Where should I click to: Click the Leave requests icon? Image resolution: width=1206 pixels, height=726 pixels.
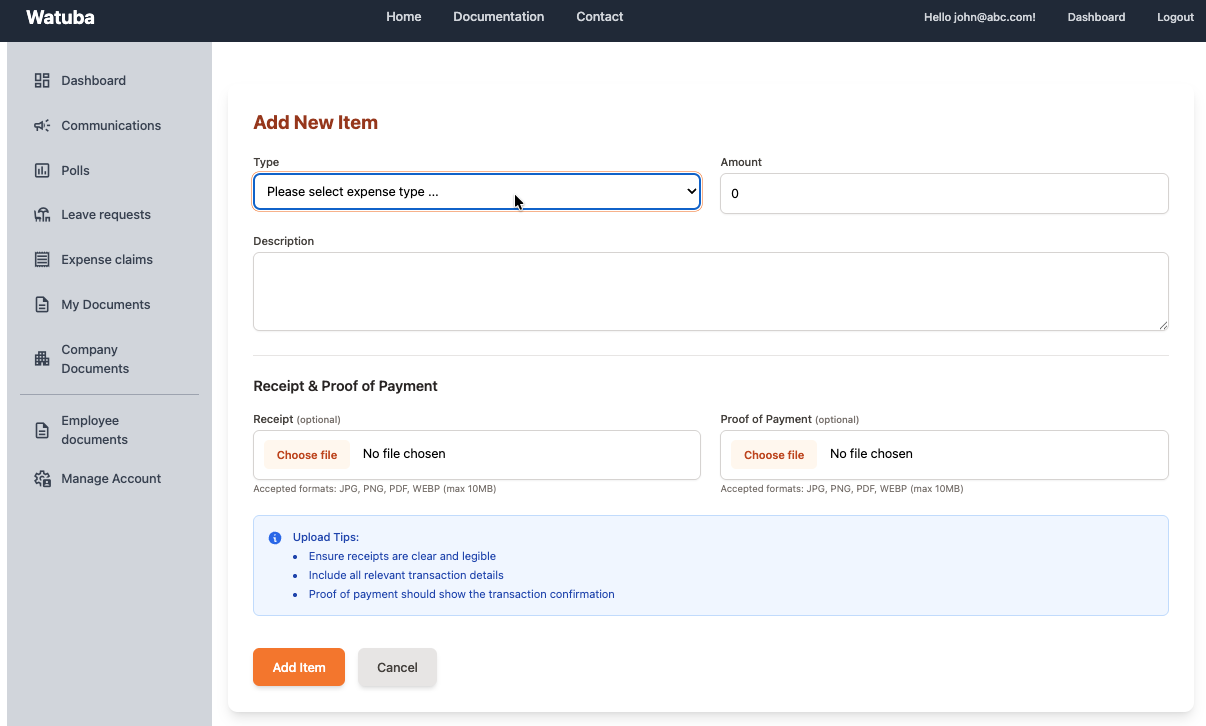42,215
